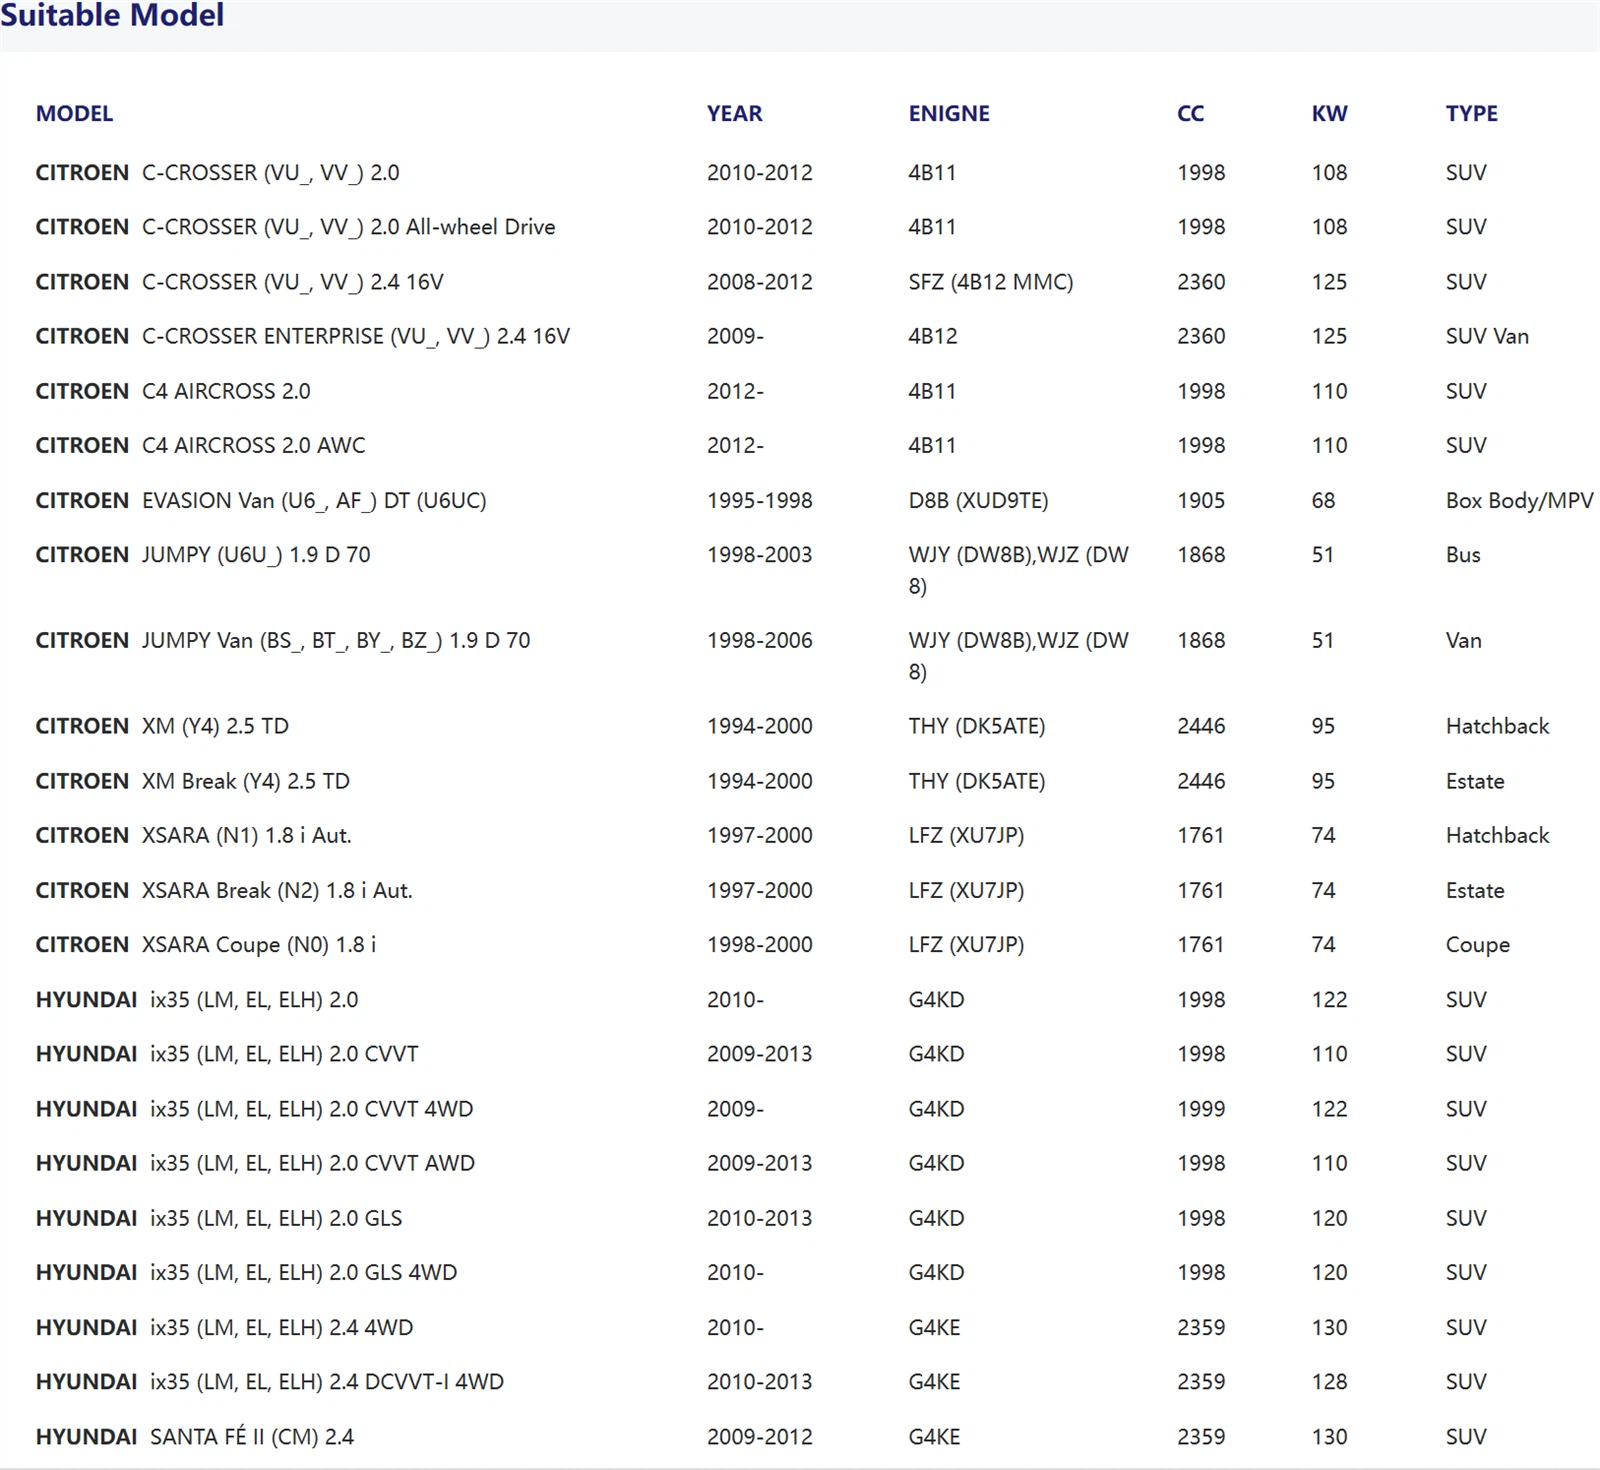1600x1470 pixels.
Task: Click year '1998-2000' in XSARA Coupe row
Action: [x=759, y=945]
